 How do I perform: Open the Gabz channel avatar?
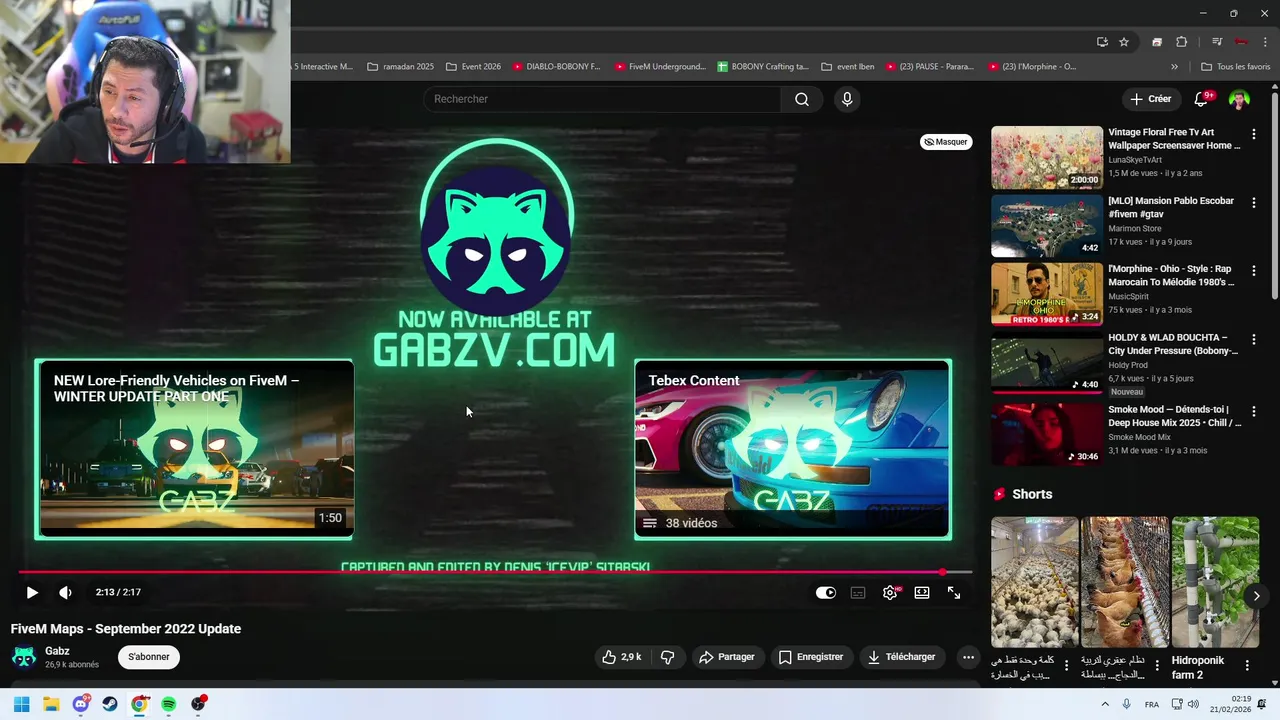tap(24, 657)
